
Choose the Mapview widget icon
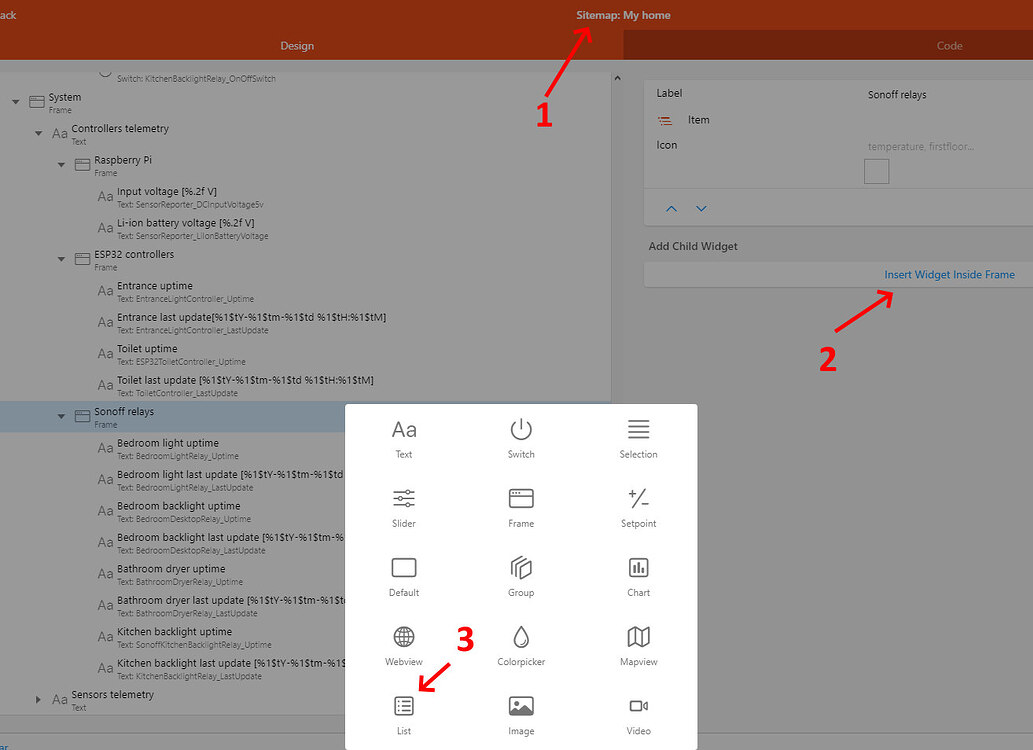(x=638, y=637)
